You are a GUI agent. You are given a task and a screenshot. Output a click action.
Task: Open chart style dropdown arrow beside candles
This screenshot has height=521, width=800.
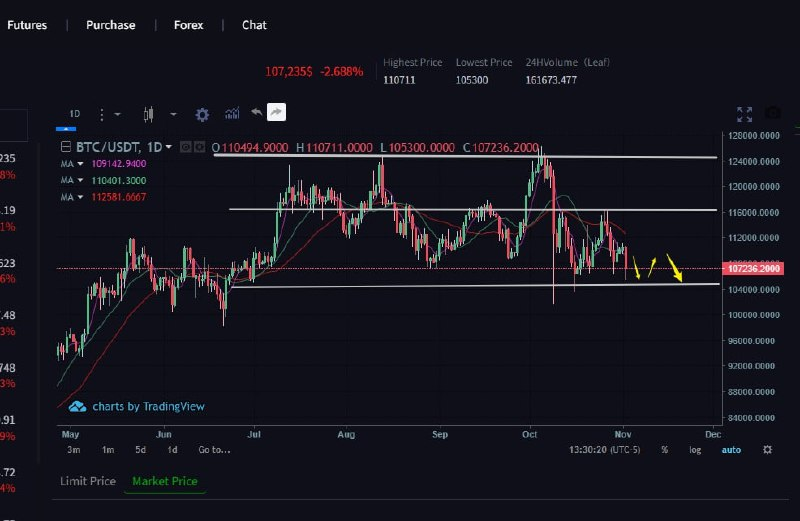coord(173,114)
